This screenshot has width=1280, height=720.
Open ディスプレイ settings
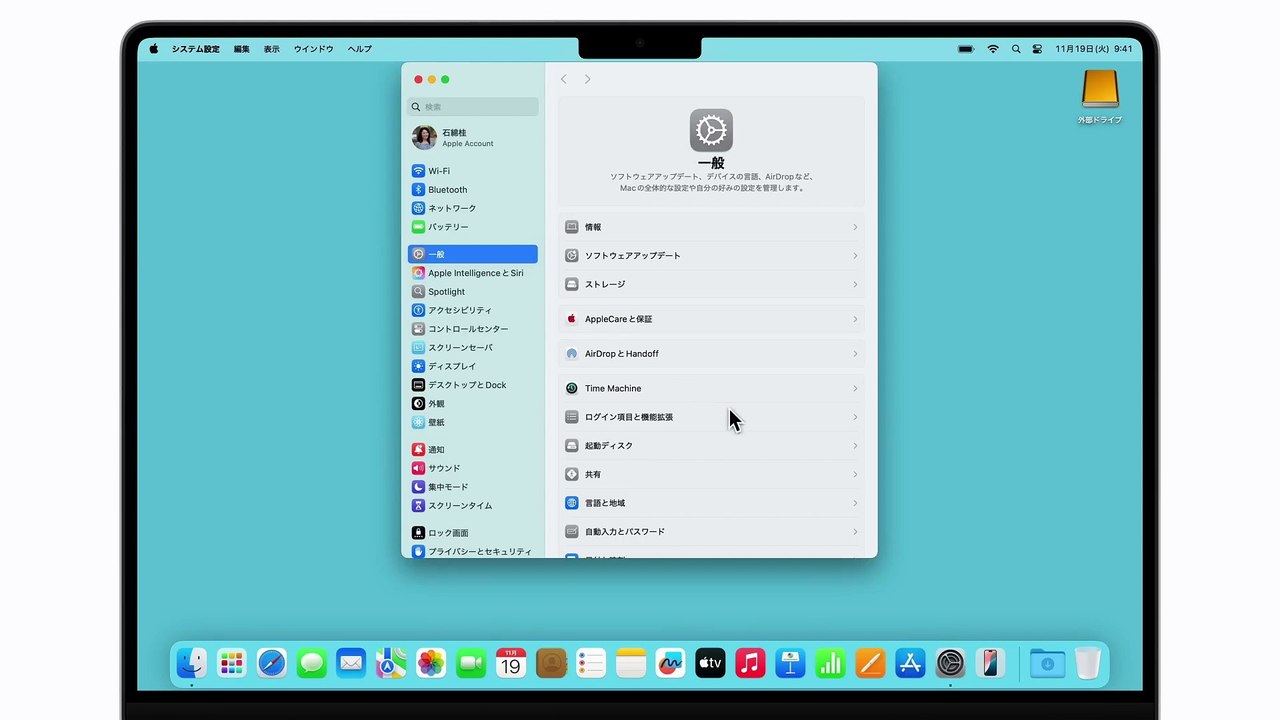(x=472, y=366)
